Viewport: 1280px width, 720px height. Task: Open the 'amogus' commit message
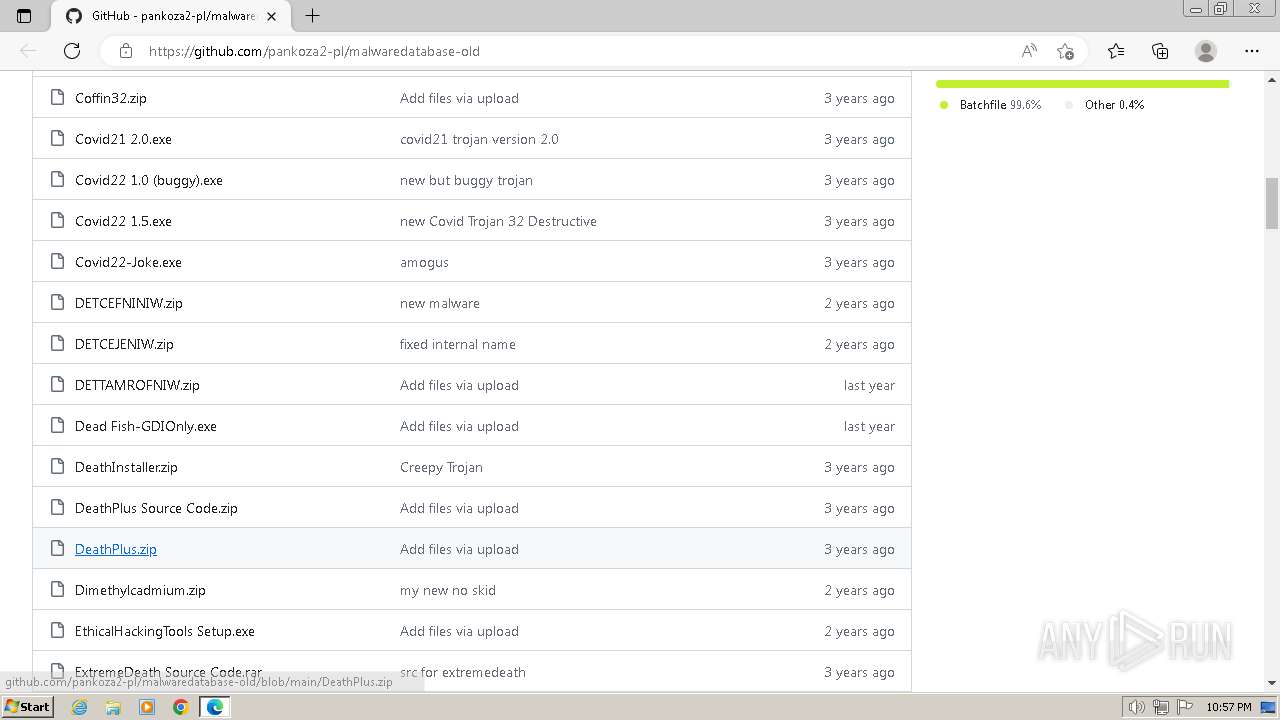pos(424,262)
